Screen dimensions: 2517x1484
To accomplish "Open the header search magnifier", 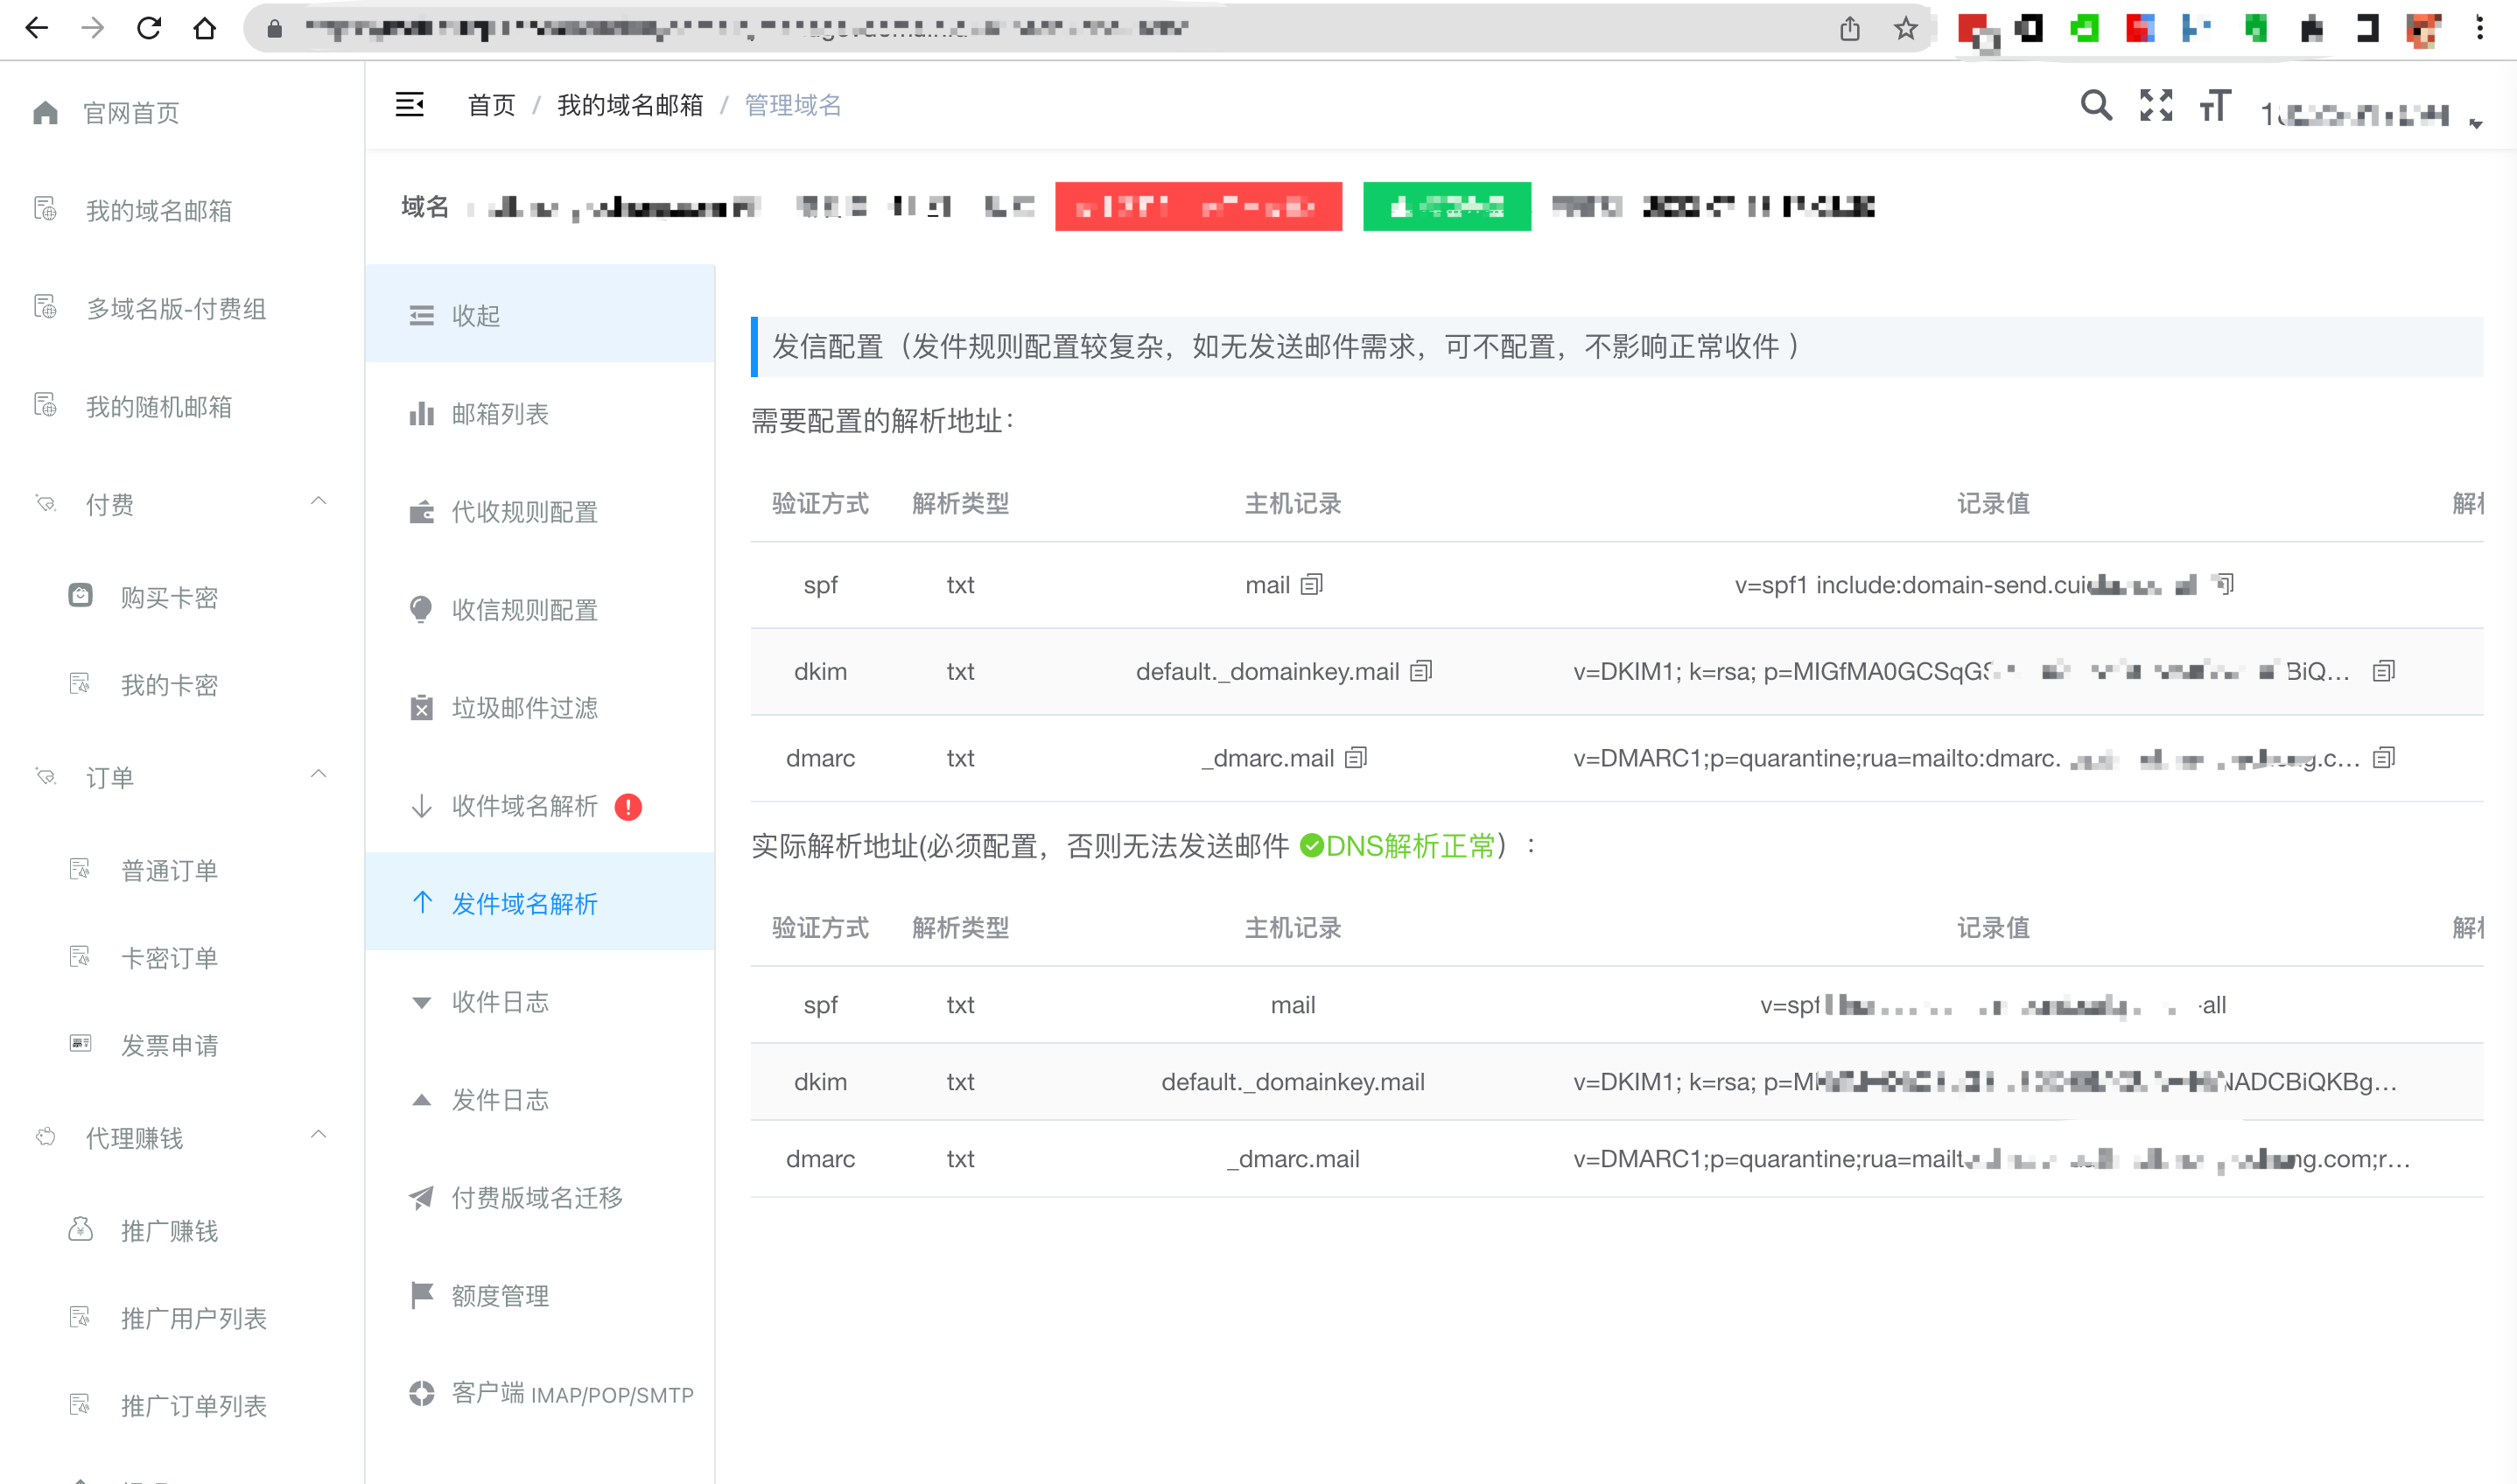I will pyautogui.click(x=2096, y=104).
